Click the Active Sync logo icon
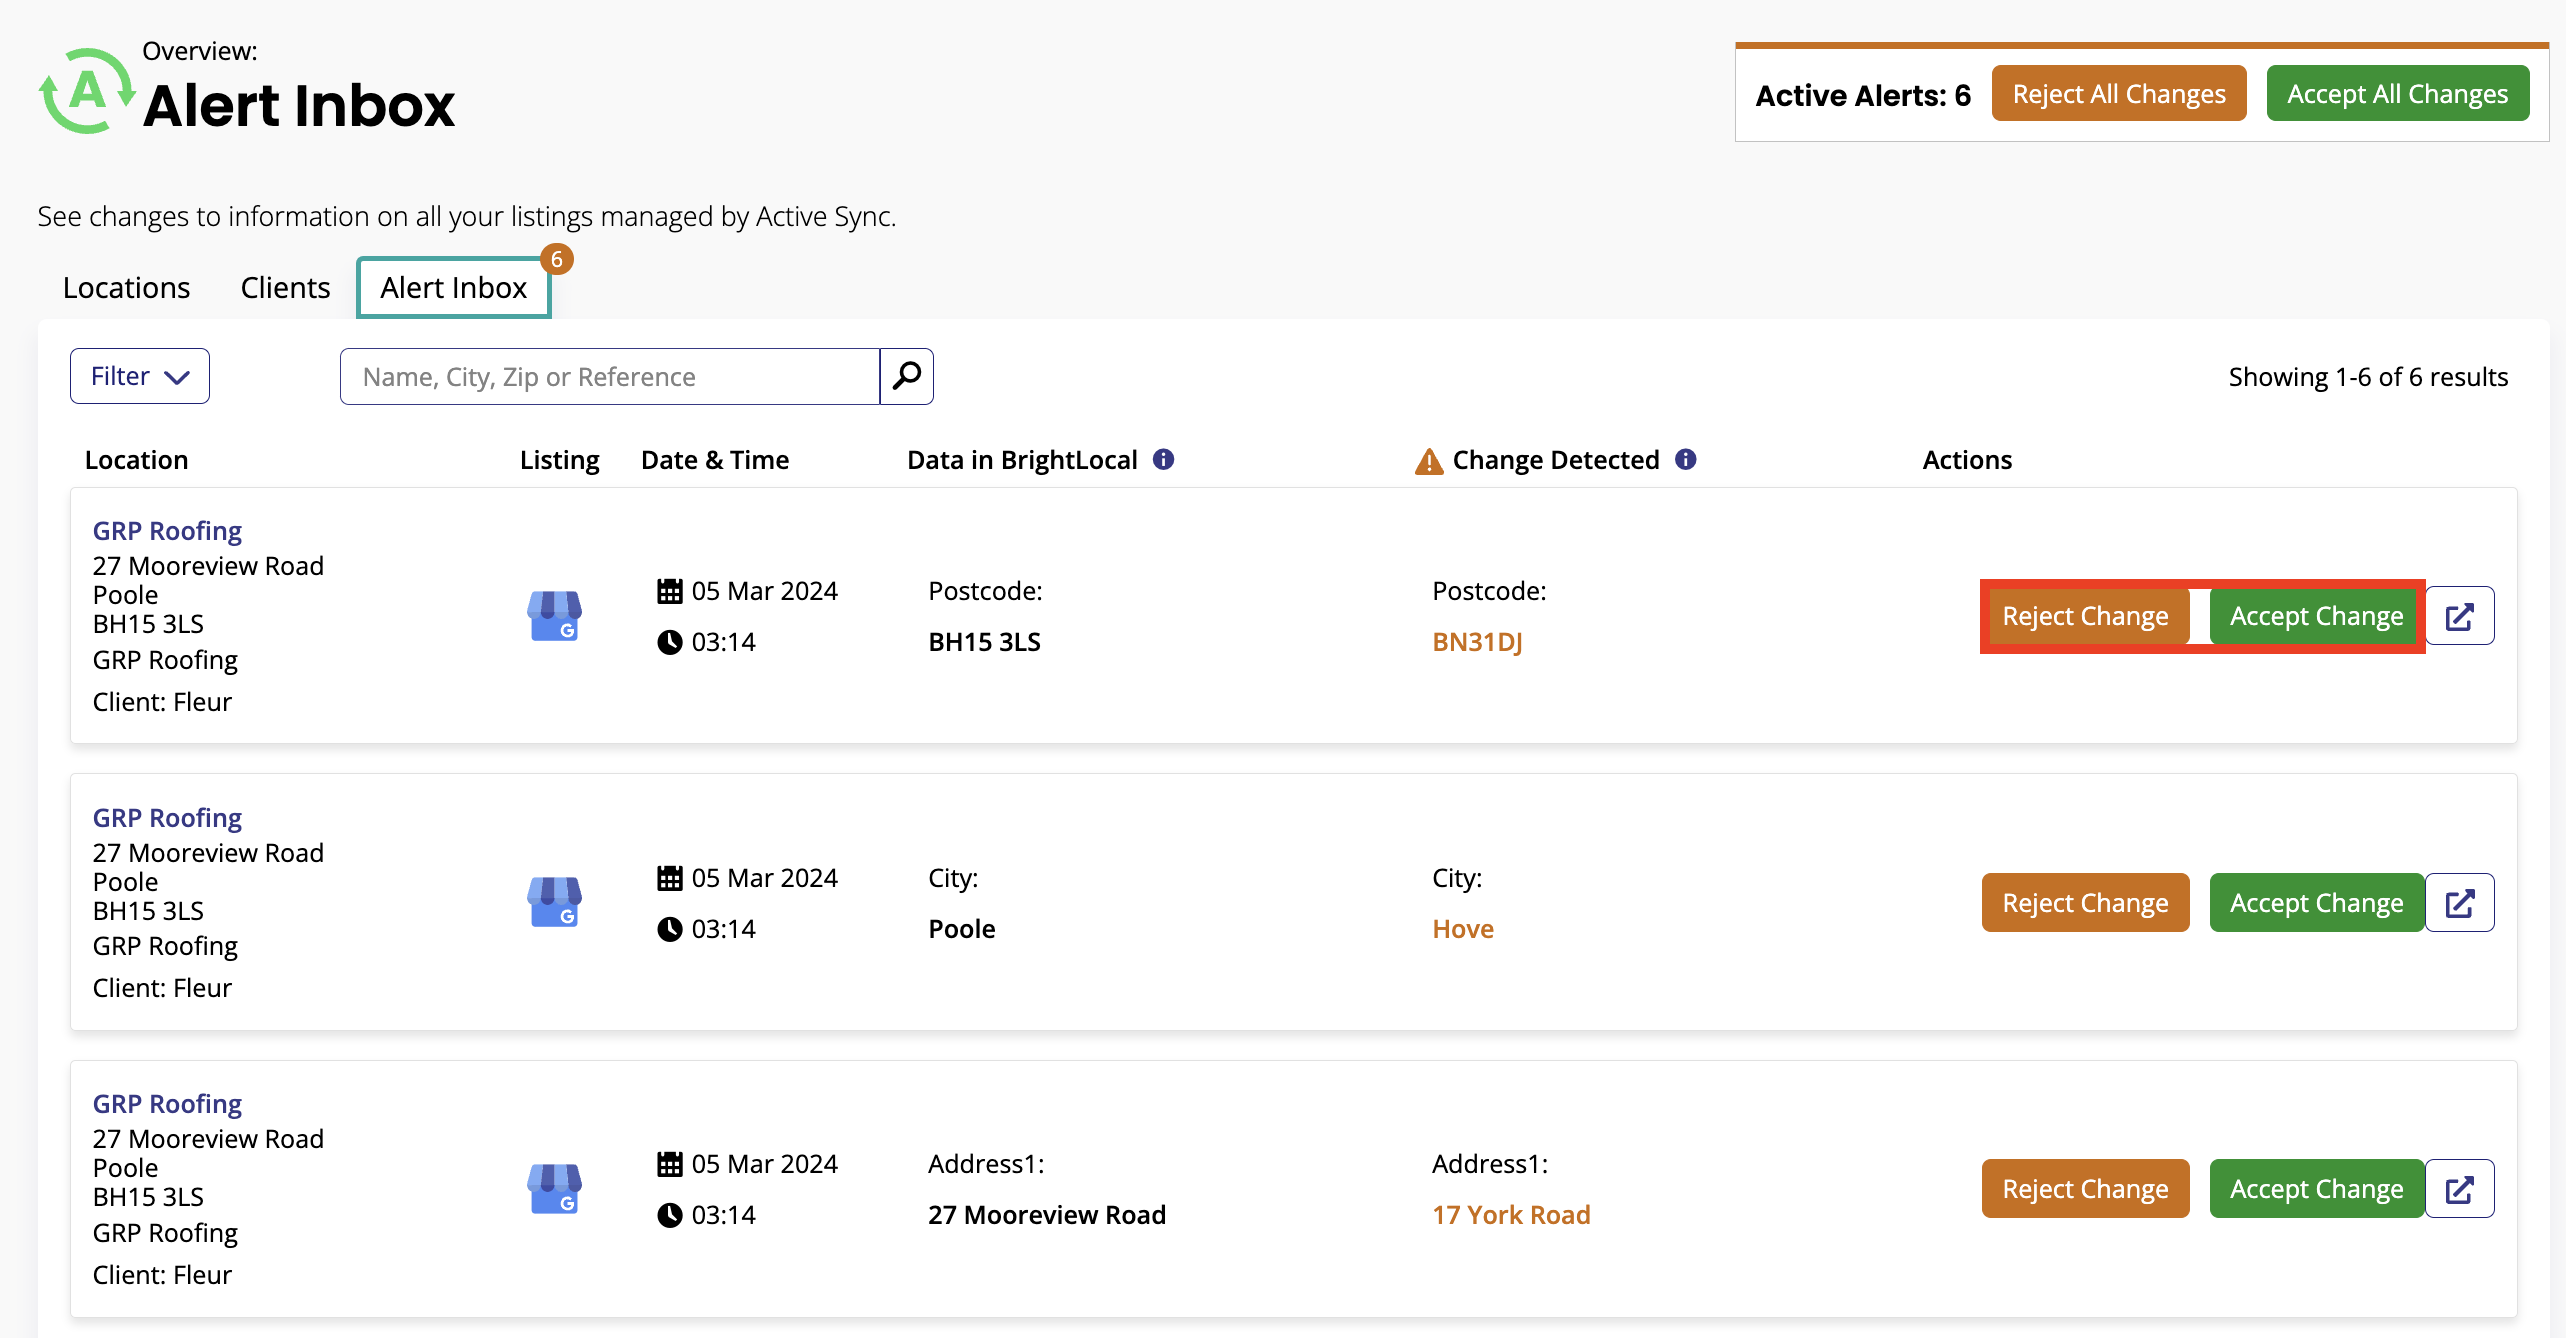2566x1338 pixels. click(87, 92)
